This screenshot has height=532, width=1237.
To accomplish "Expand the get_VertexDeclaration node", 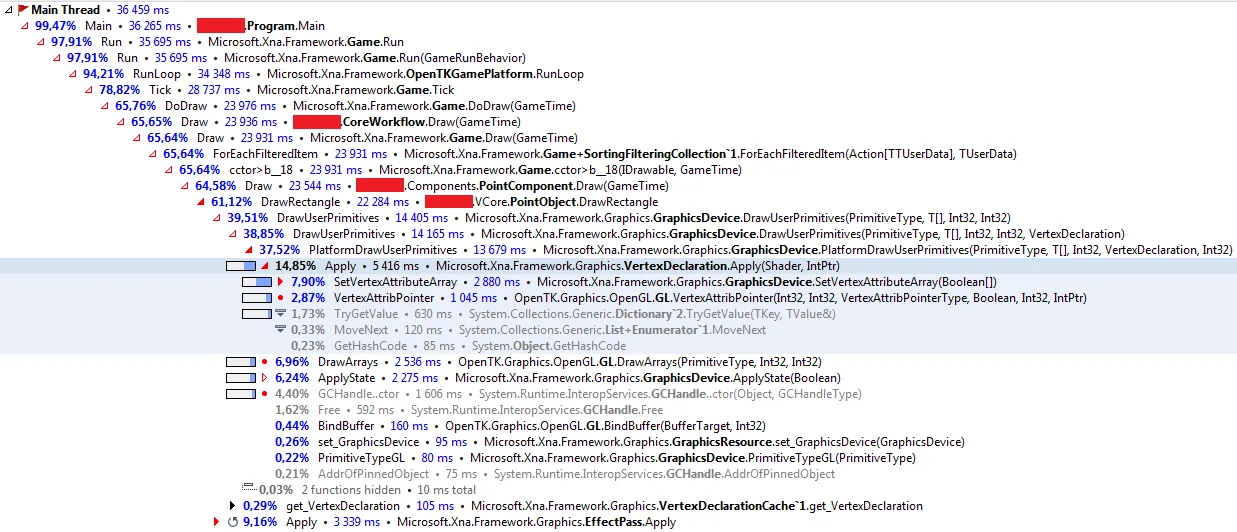I will coord(233,506).
